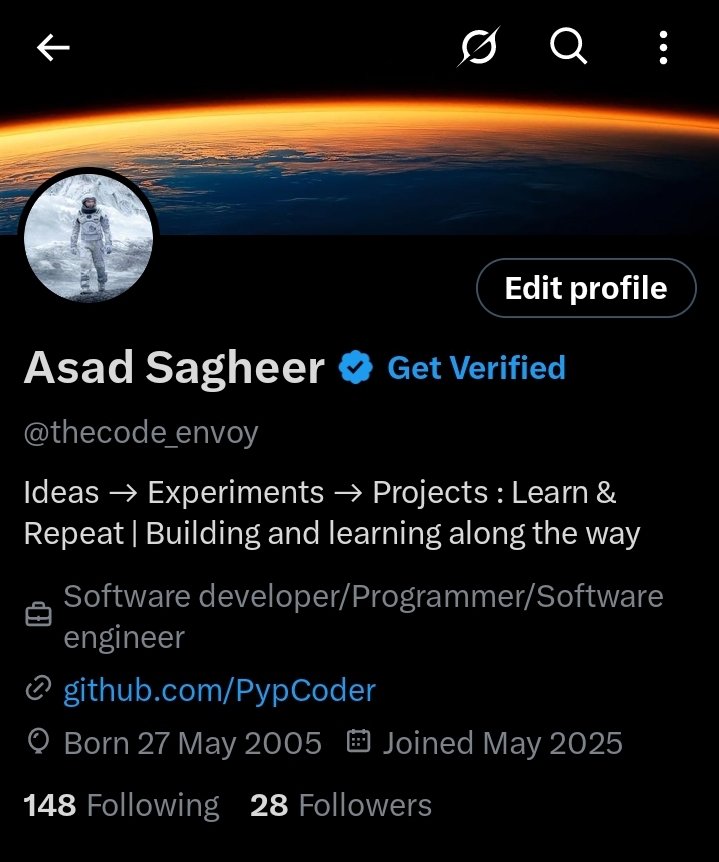The height and width of the screenshot is (862, 719).
Task: Tap the search magnifier icon
Action: [x=568, y=47]
